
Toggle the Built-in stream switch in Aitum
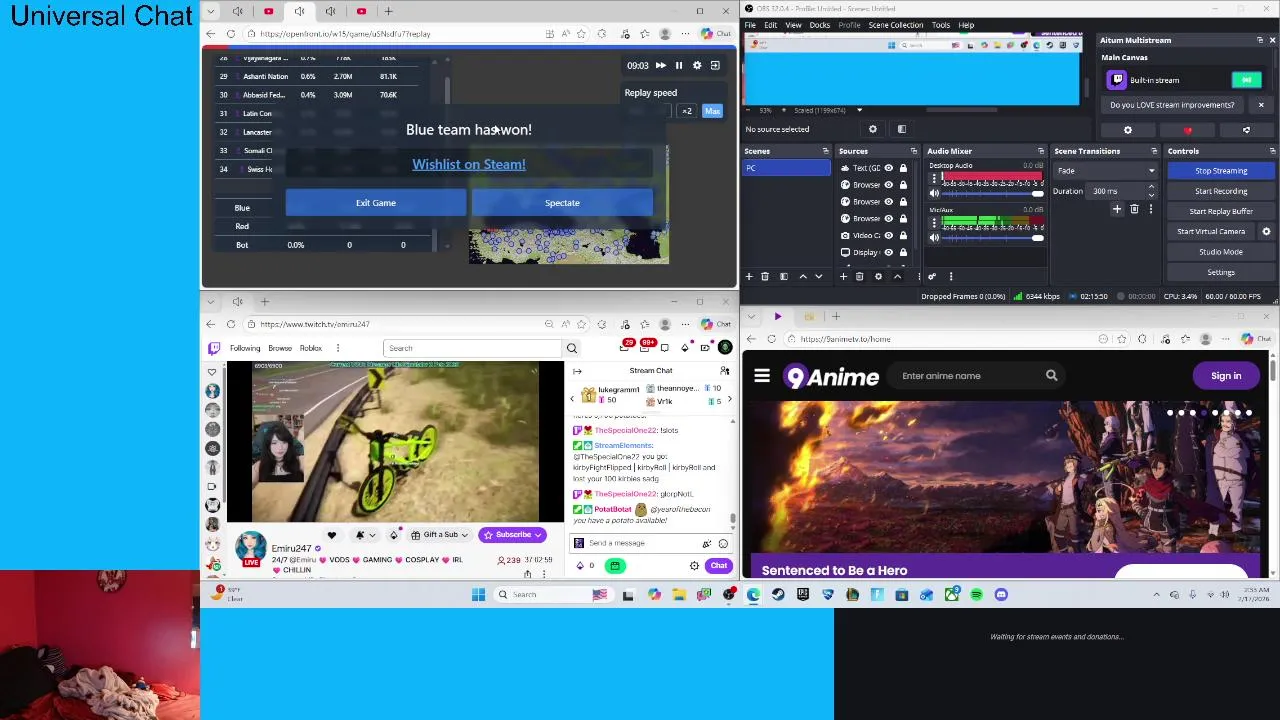pos(1246,80)
